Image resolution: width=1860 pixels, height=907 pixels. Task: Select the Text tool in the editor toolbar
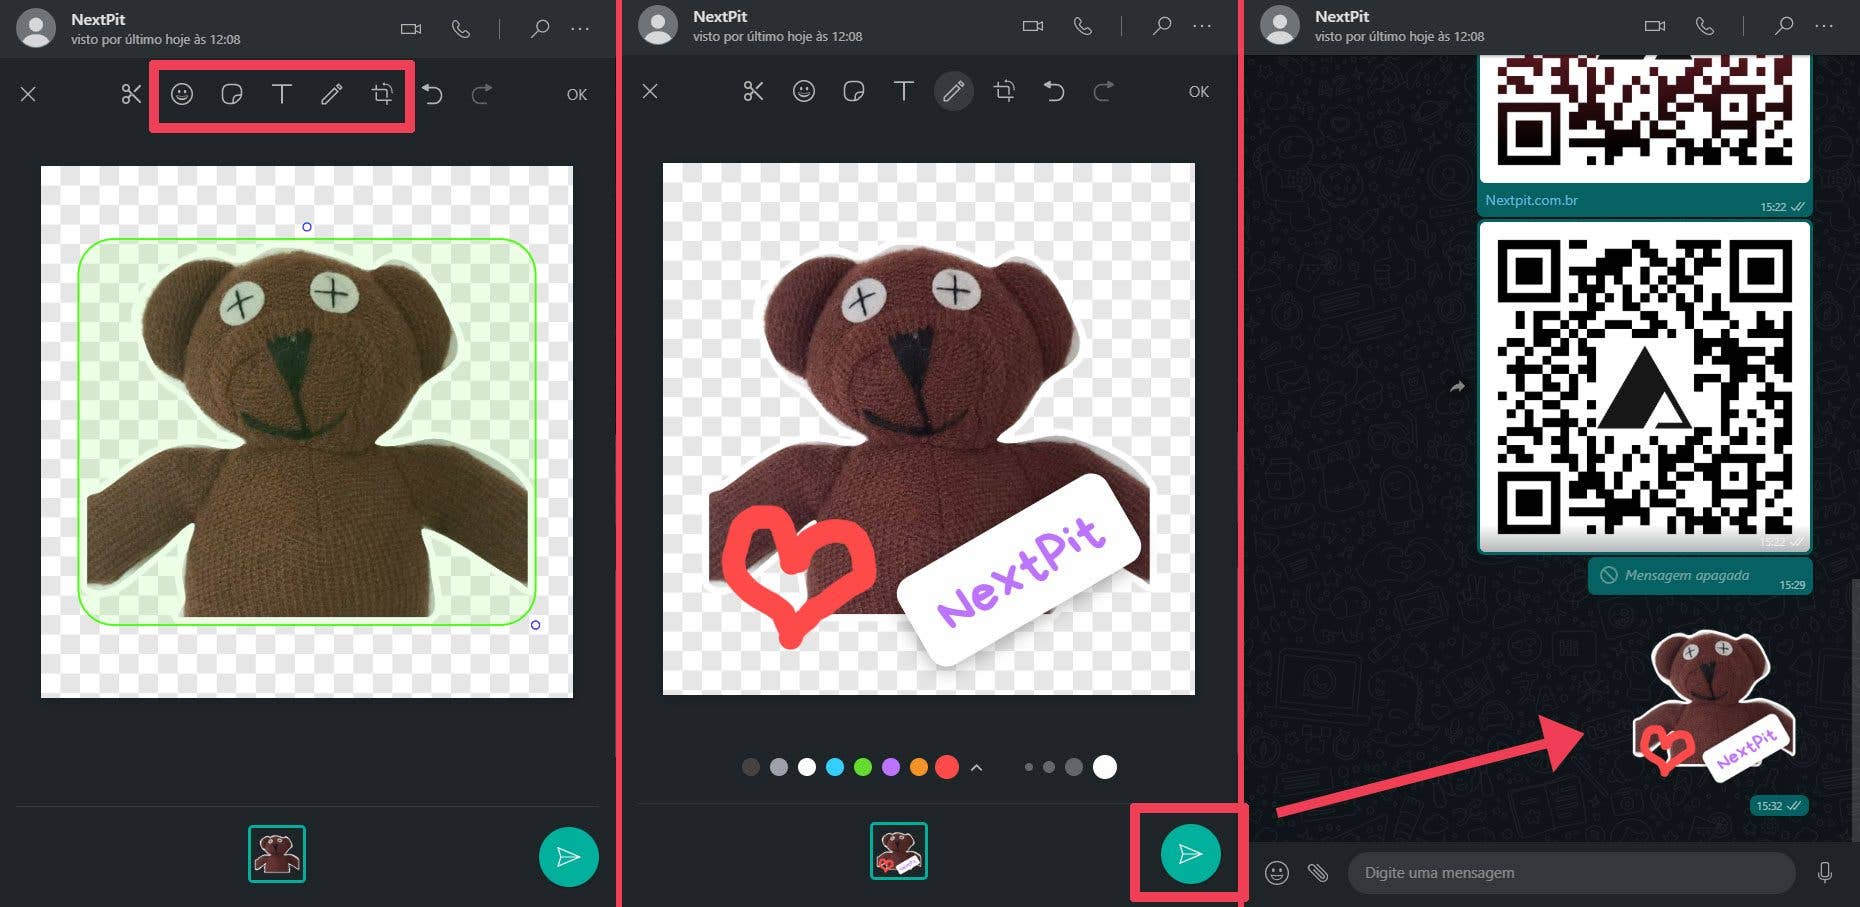282,94
